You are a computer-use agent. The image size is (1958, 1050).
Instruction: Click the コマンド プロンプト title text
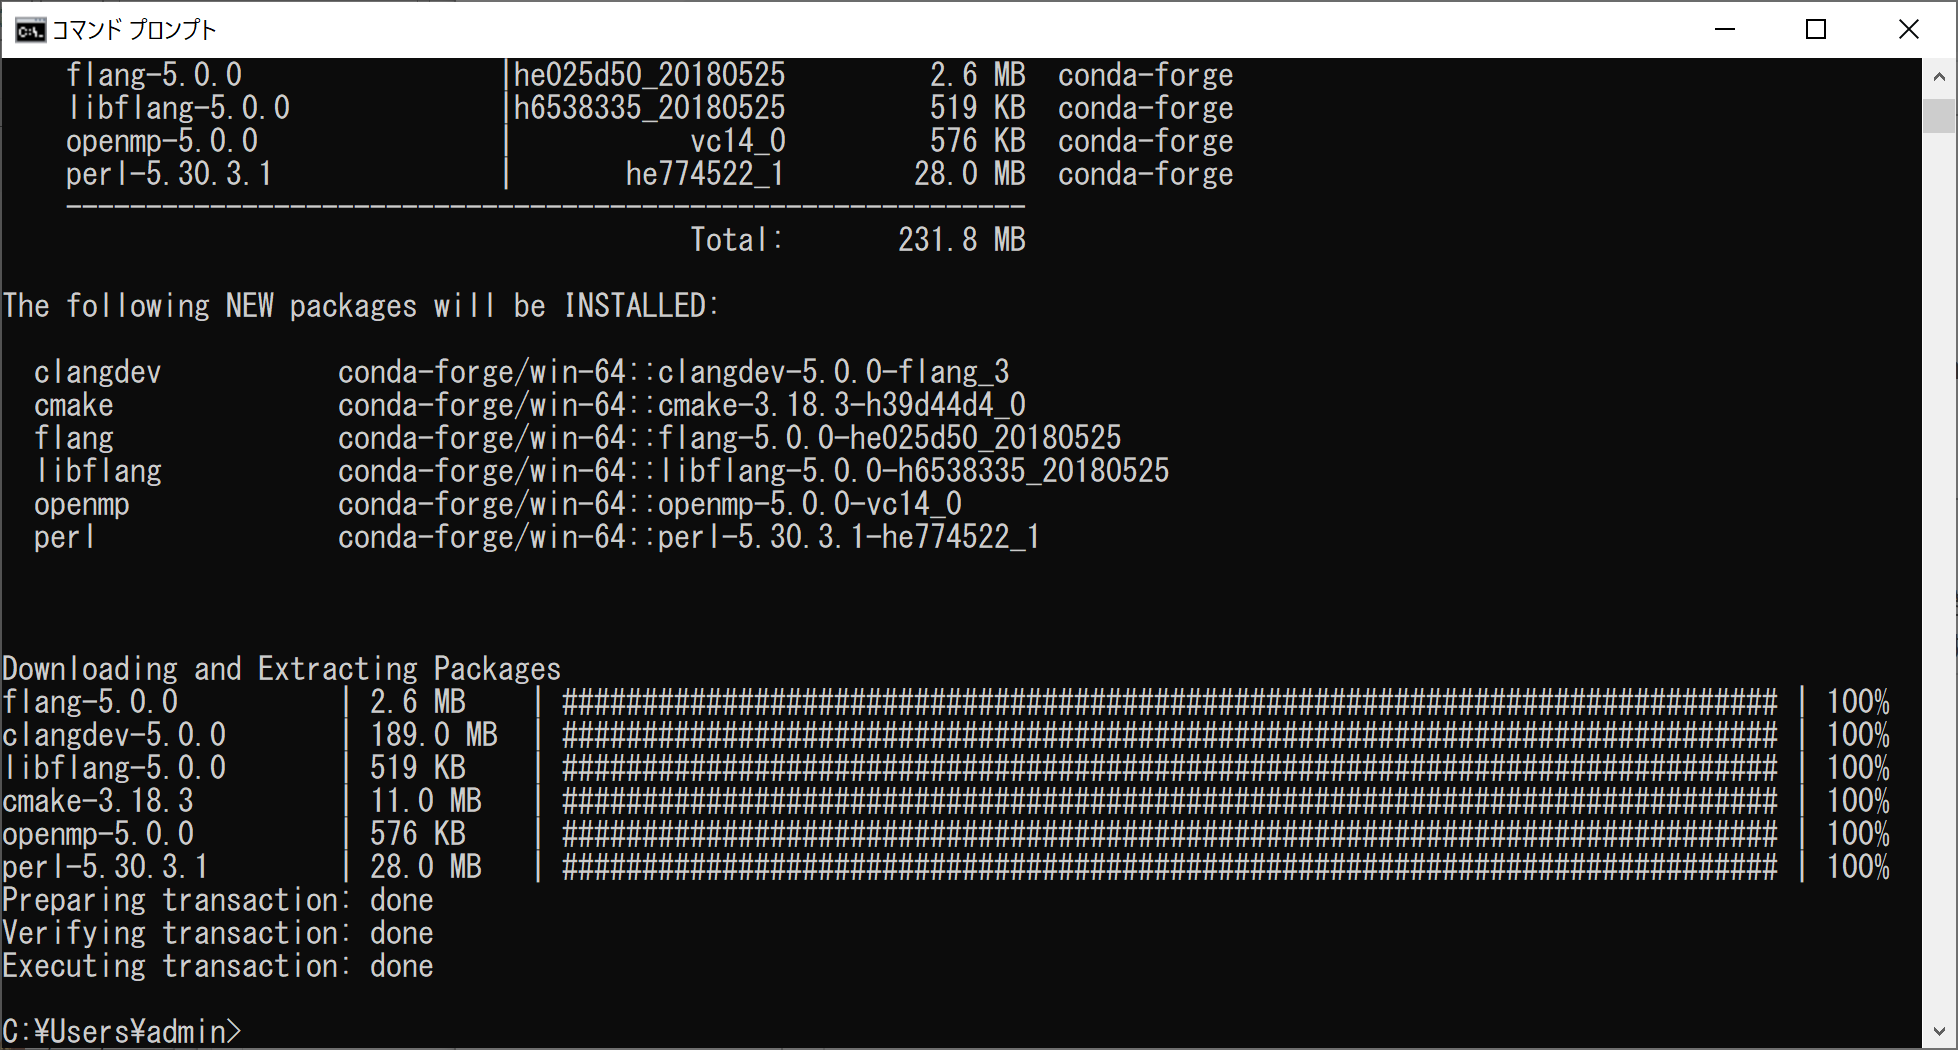point(134,30)
